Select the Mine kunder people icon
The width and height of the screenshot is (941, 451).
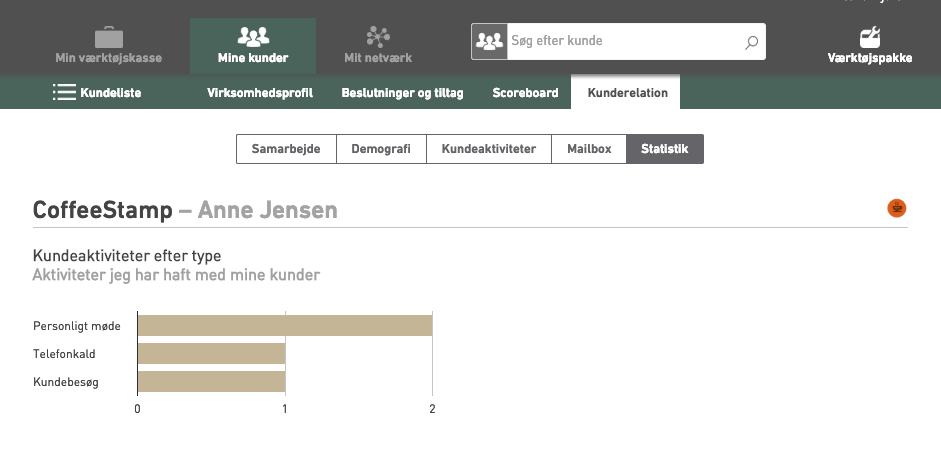pos(253,37)
